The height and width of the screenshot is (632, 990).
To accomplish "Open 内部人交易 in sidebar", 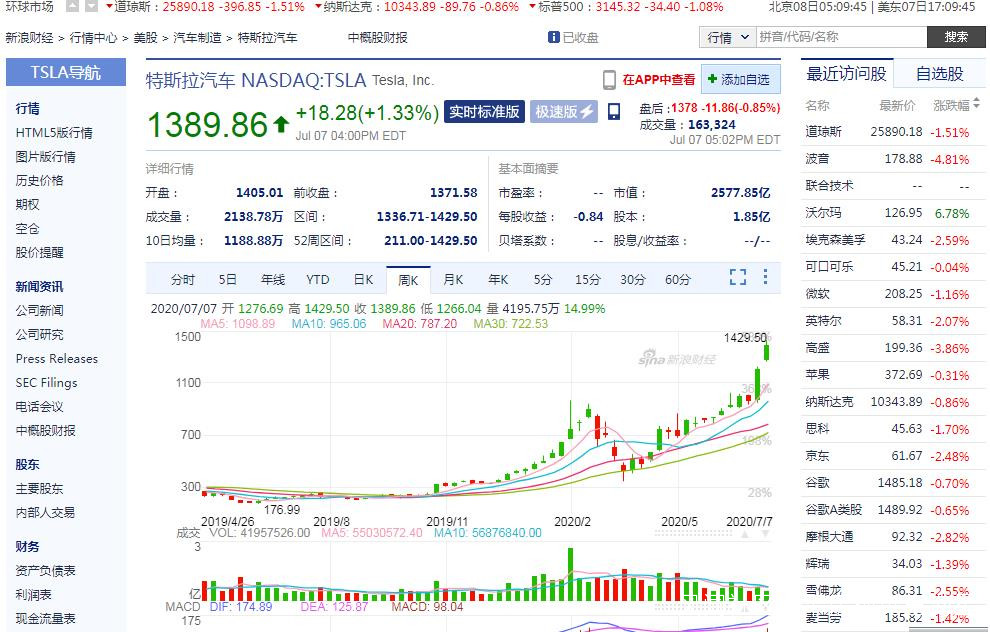I will pyautogui.click(x=45, y=513).
